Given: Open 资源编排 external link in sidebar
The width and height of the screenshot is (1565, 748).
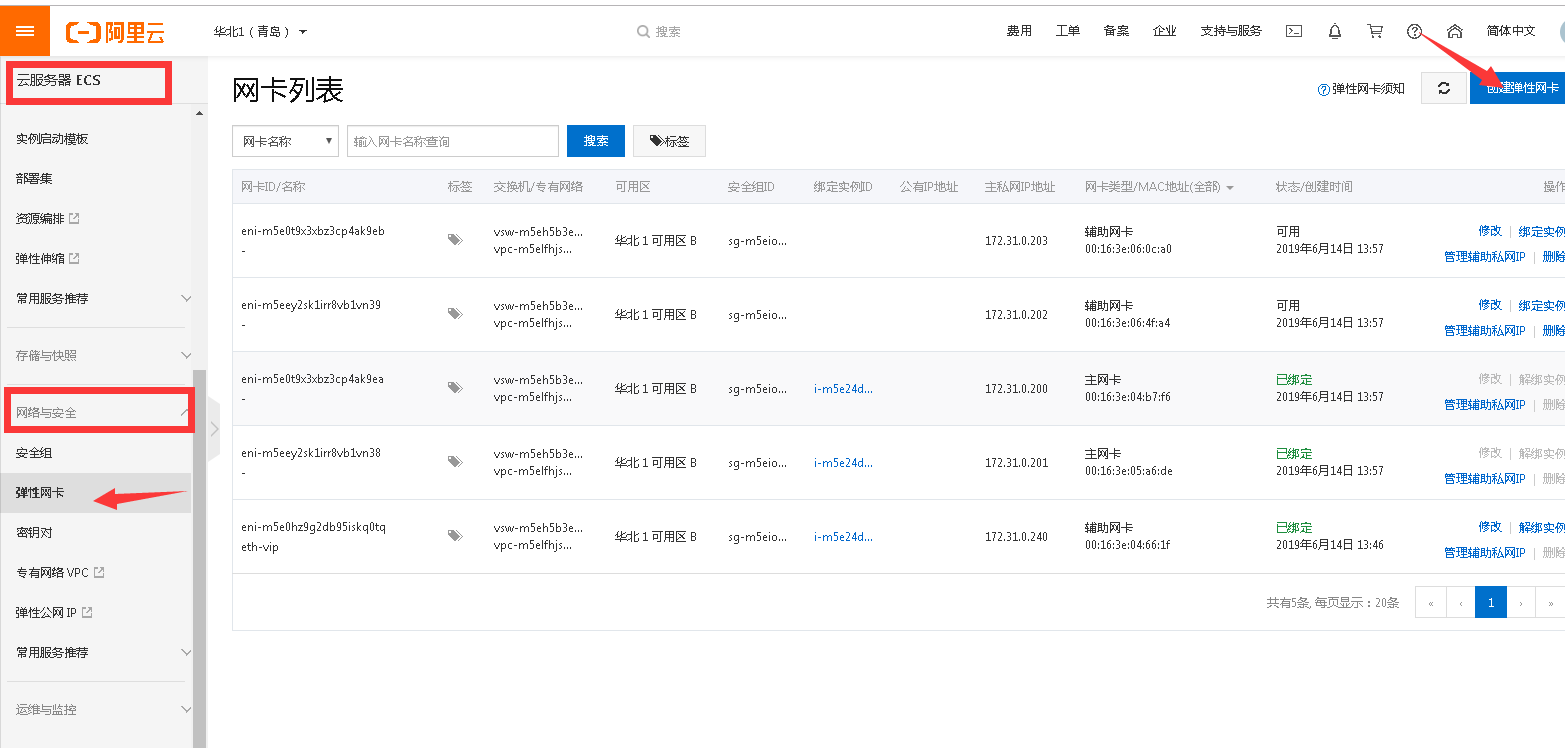Looking at the screenshot, I should click(47, 218).
